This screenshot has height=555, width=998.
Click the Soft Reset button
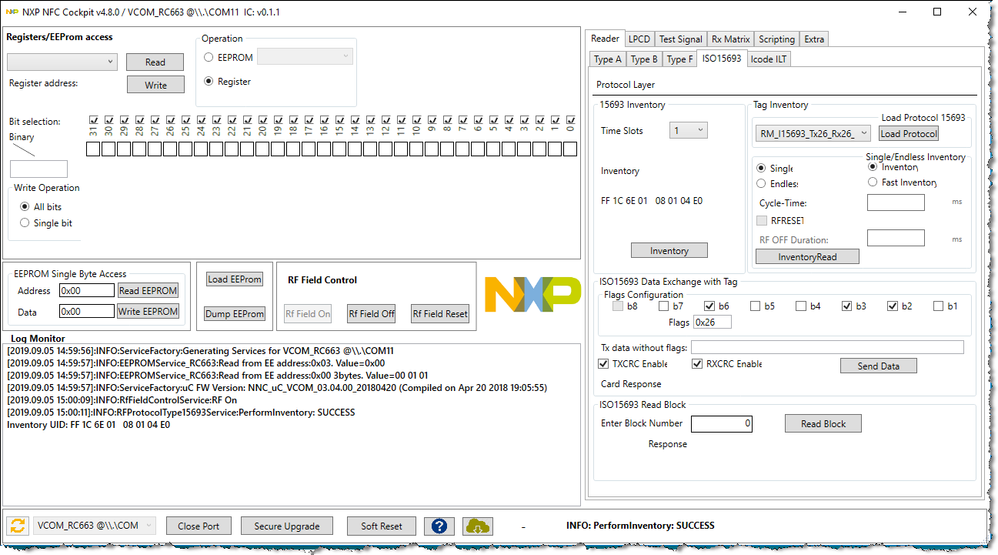click(381, 526)
